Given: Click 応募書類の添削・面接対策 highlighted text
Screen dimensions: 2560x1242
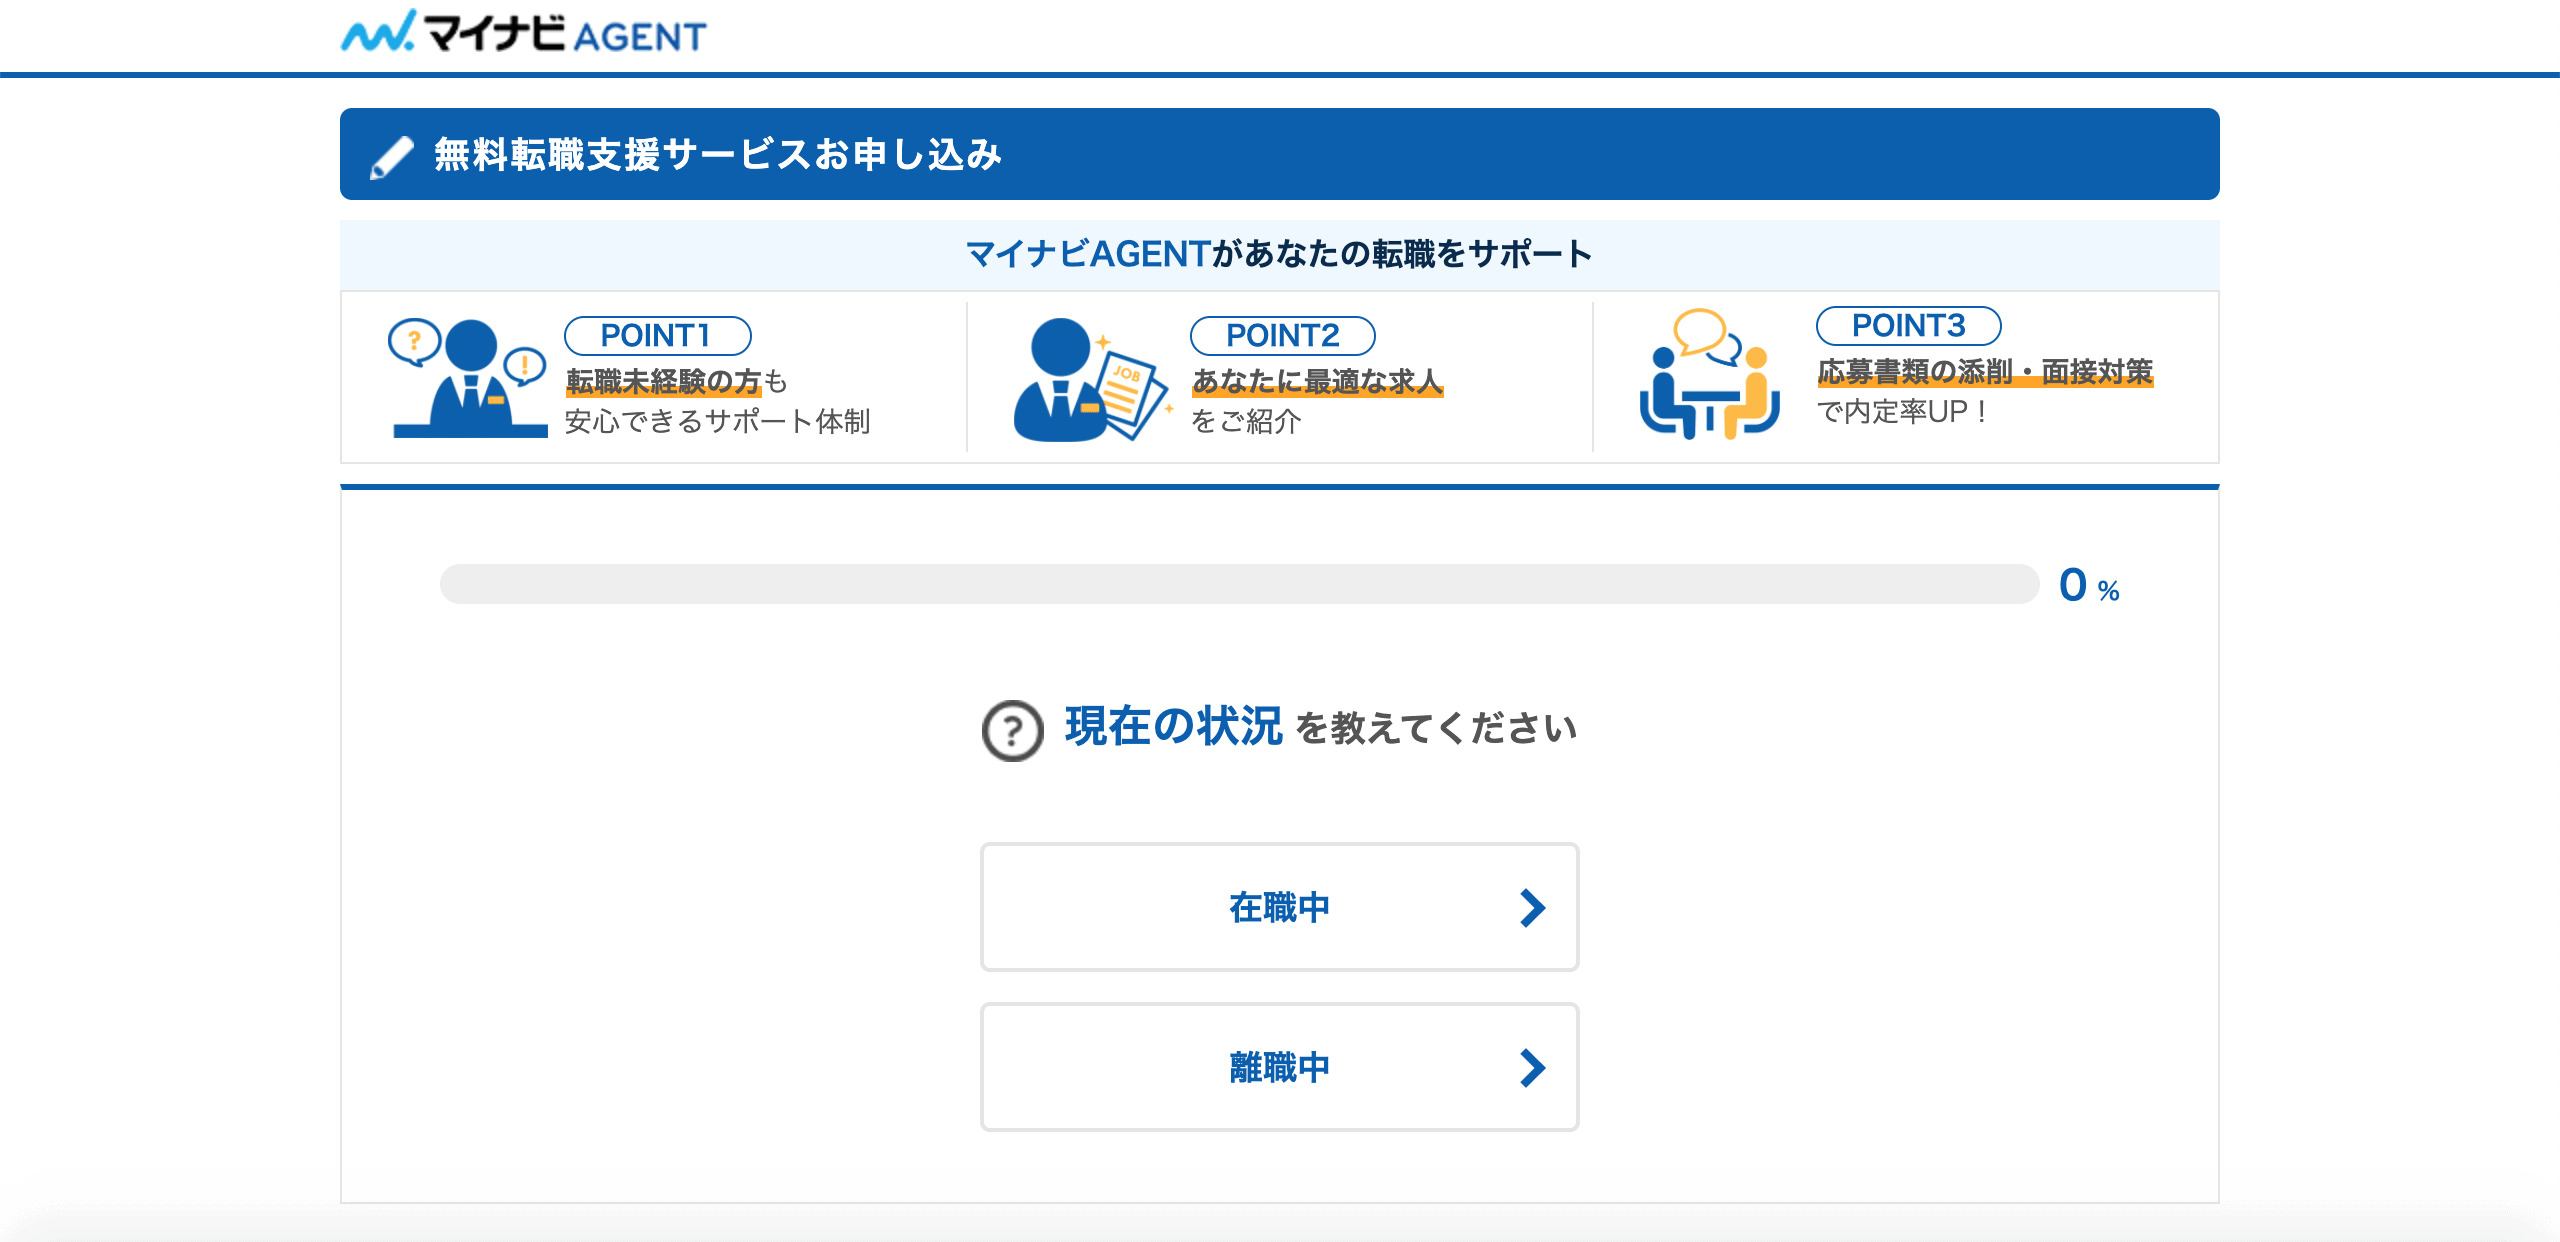Looking at the screenshot, I should 1984,372.
